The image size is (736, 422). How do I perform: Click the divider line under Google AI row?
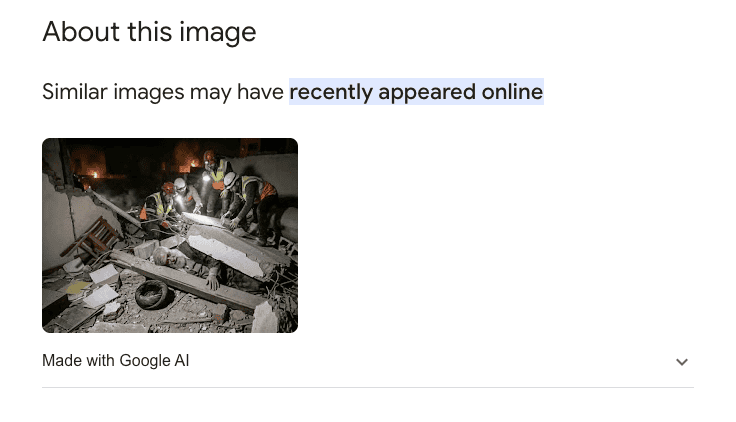tap(368, 388)
